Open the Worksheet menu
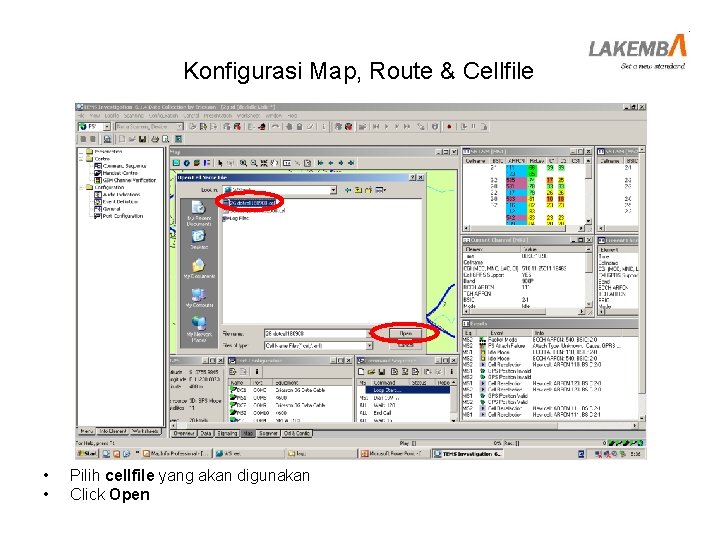This screenshot has height=540, width=720. pyautogui.click(x=248, y=116)
